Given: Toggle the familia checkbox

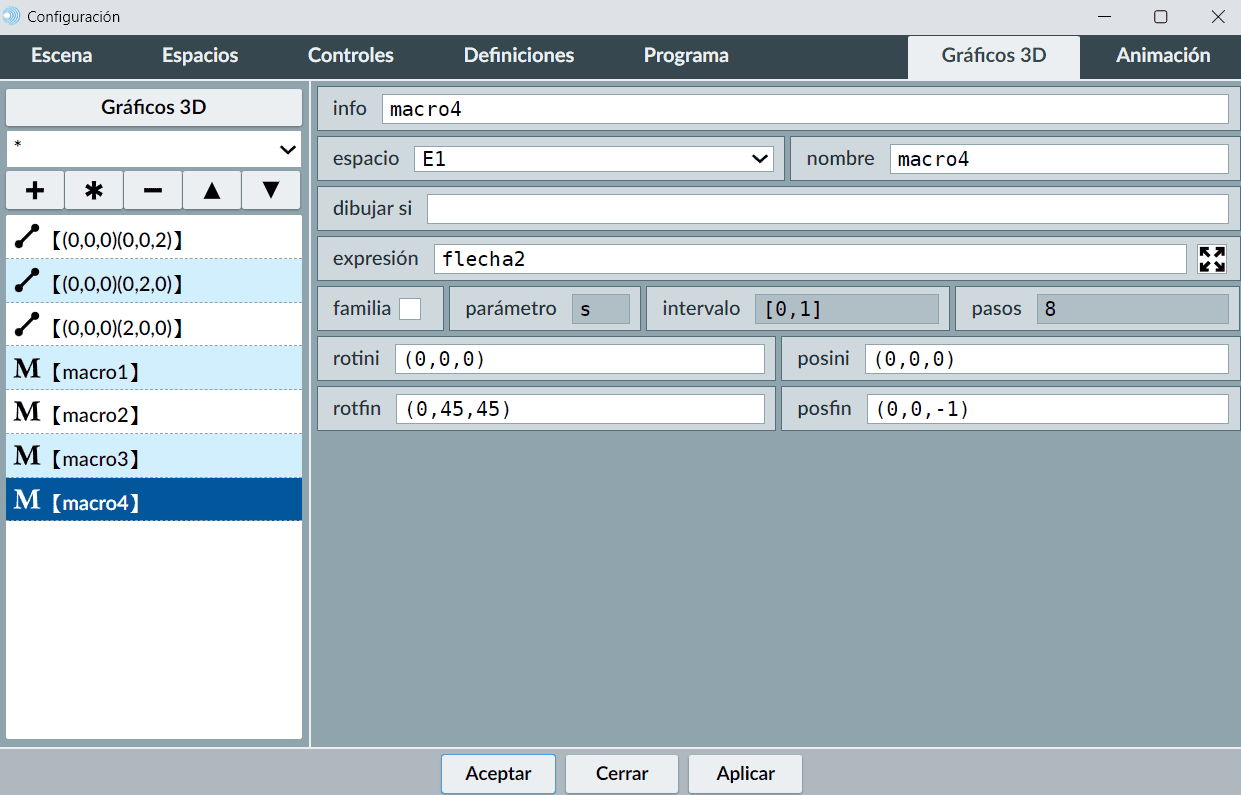Looking at the screenshot, I should (x=410, y=309).
